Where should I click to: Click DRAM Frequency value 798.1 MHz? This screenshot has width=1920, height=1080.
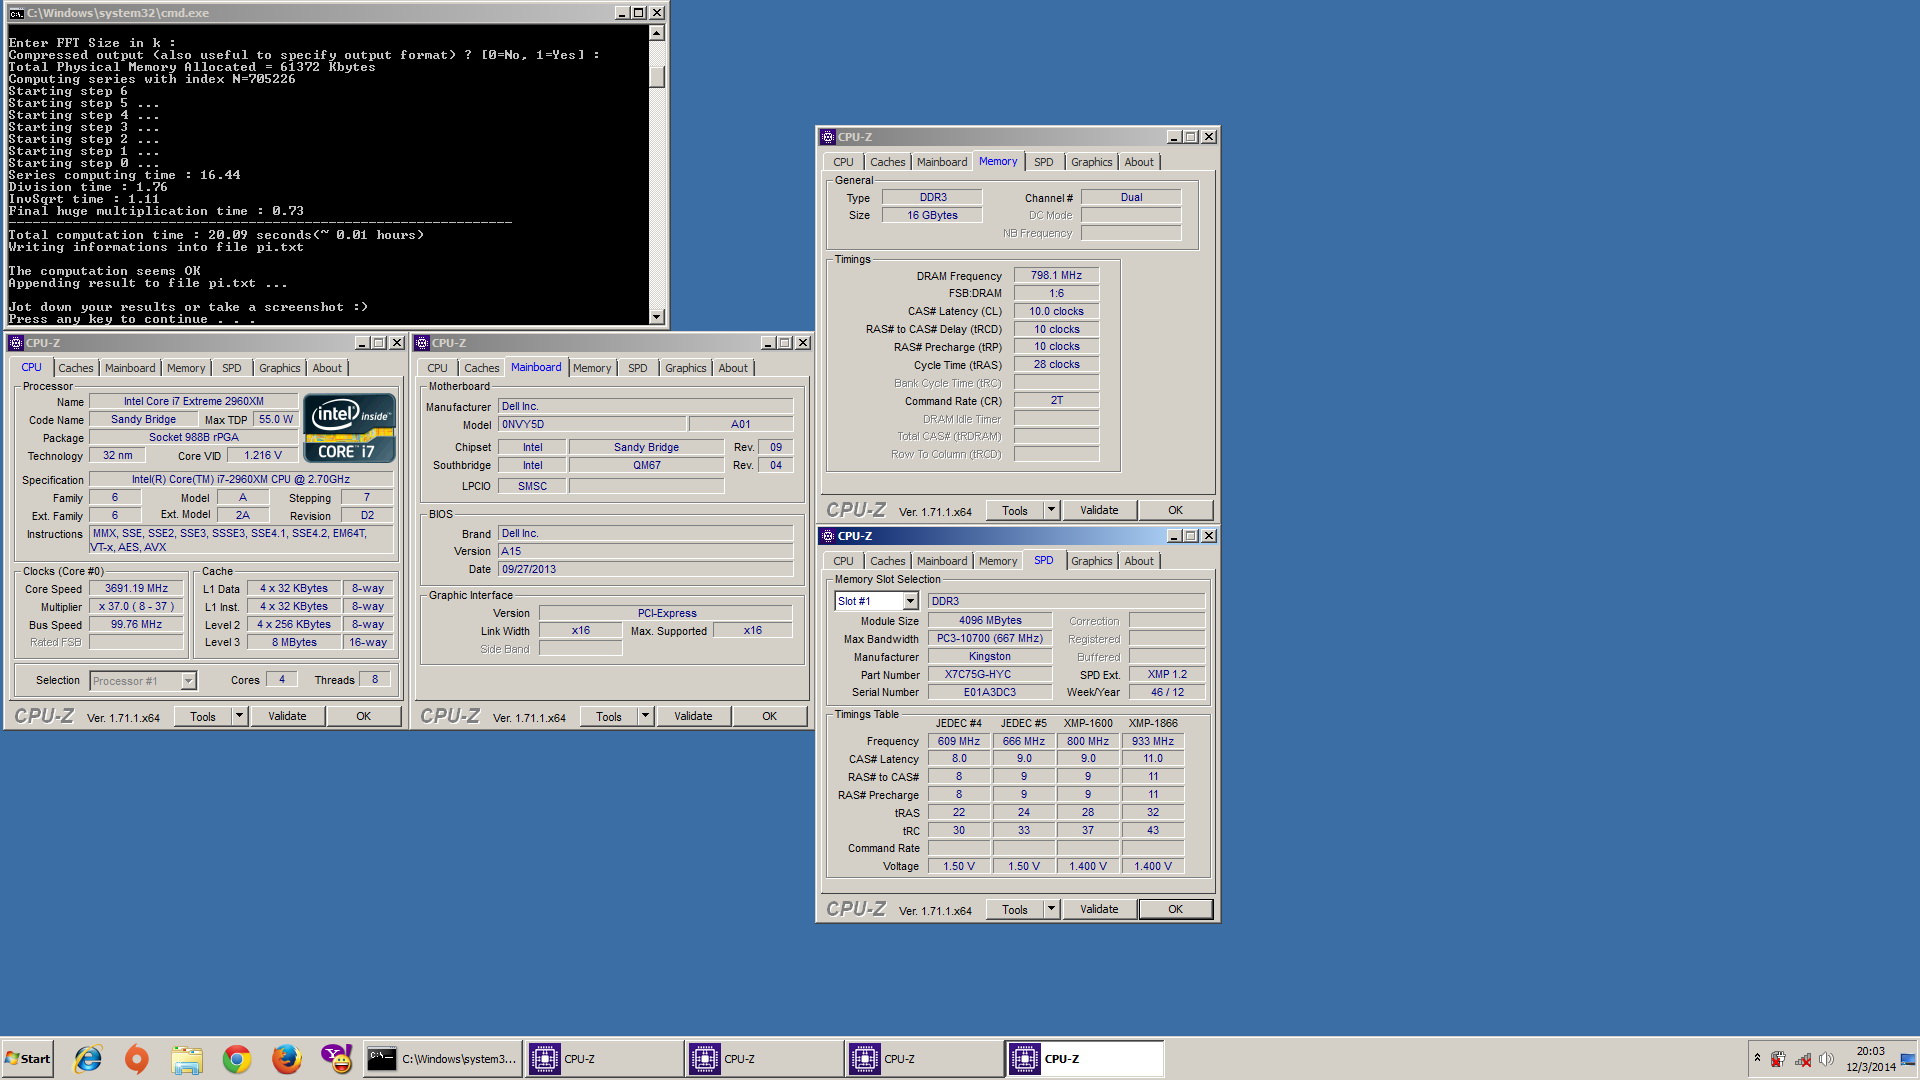pyautogui.click(x=1056, y=275)
